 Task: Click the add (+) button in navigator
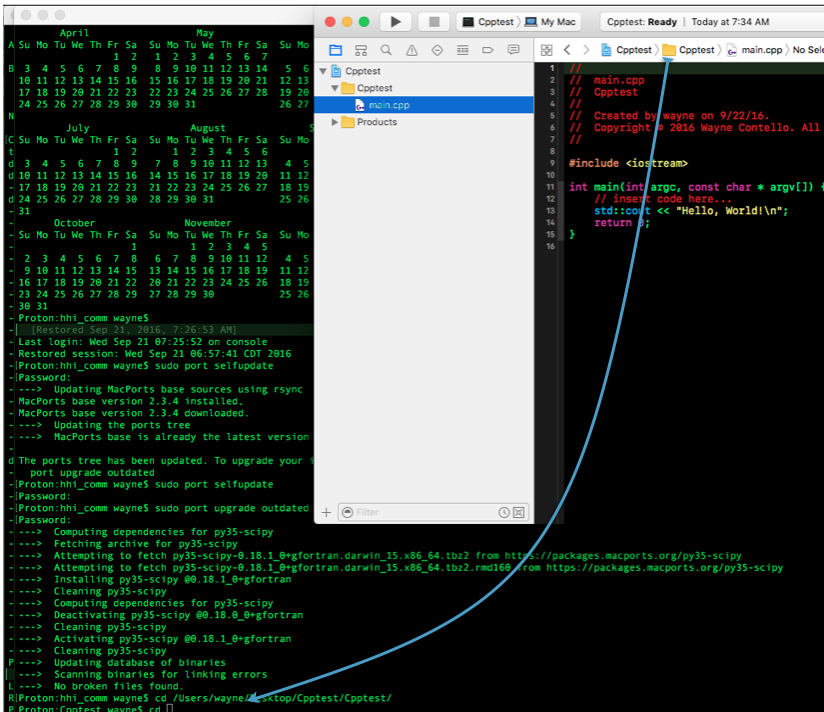tap(326, 512)
